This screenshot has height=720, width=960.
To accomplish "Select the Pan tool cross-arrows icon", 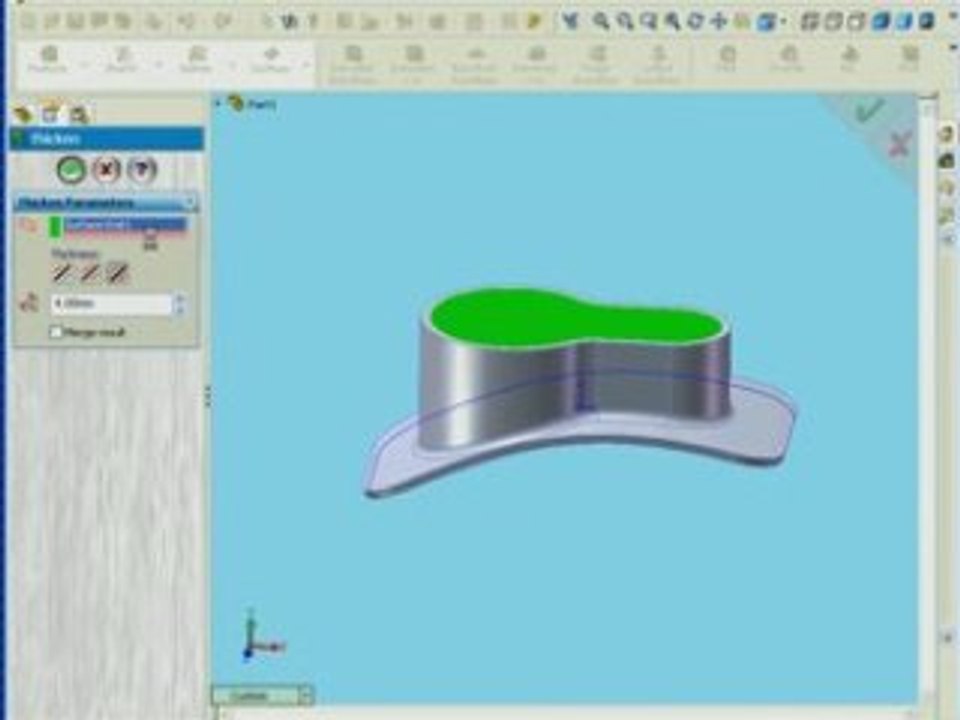I will click(719, 21).
